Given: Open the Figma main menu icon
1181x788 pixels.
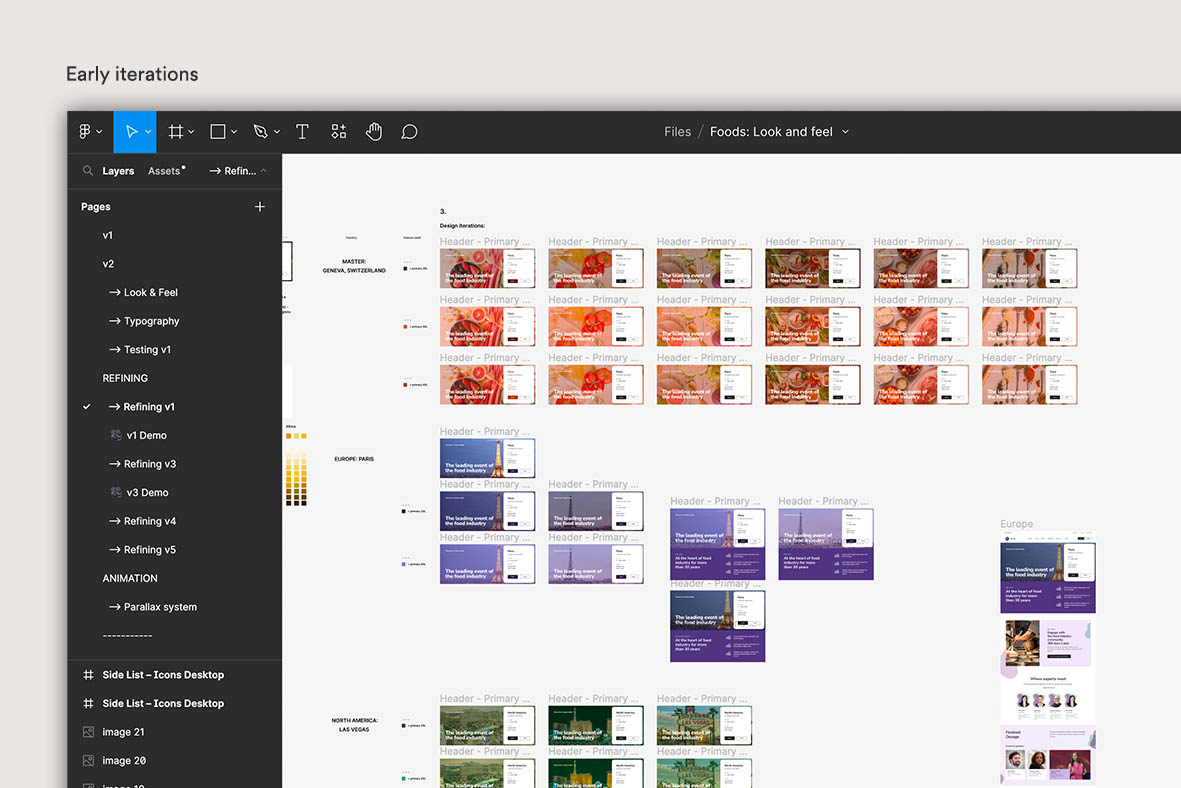Looking at the screenshot, I should 85,132.
